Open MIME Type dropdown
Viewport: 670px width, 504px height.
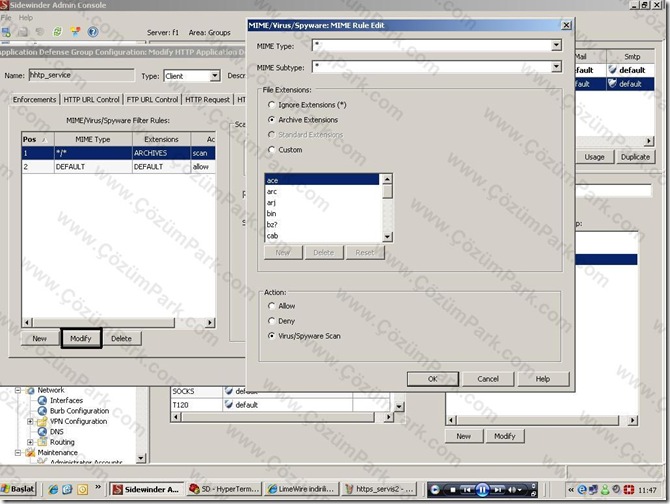pyautogui.click(x=556, y=45)
